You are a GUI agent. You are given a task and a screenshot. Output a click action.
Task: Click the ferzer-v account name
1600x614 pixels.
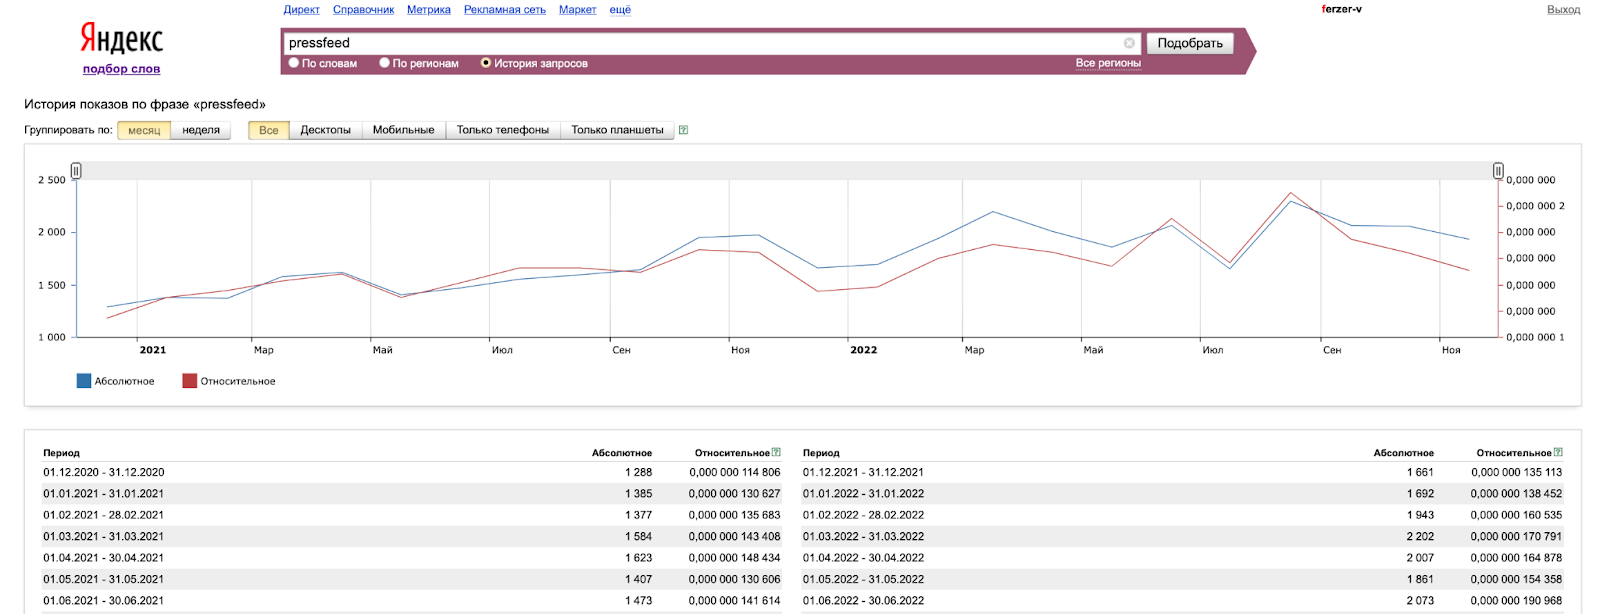click(x=1342, y=9)
